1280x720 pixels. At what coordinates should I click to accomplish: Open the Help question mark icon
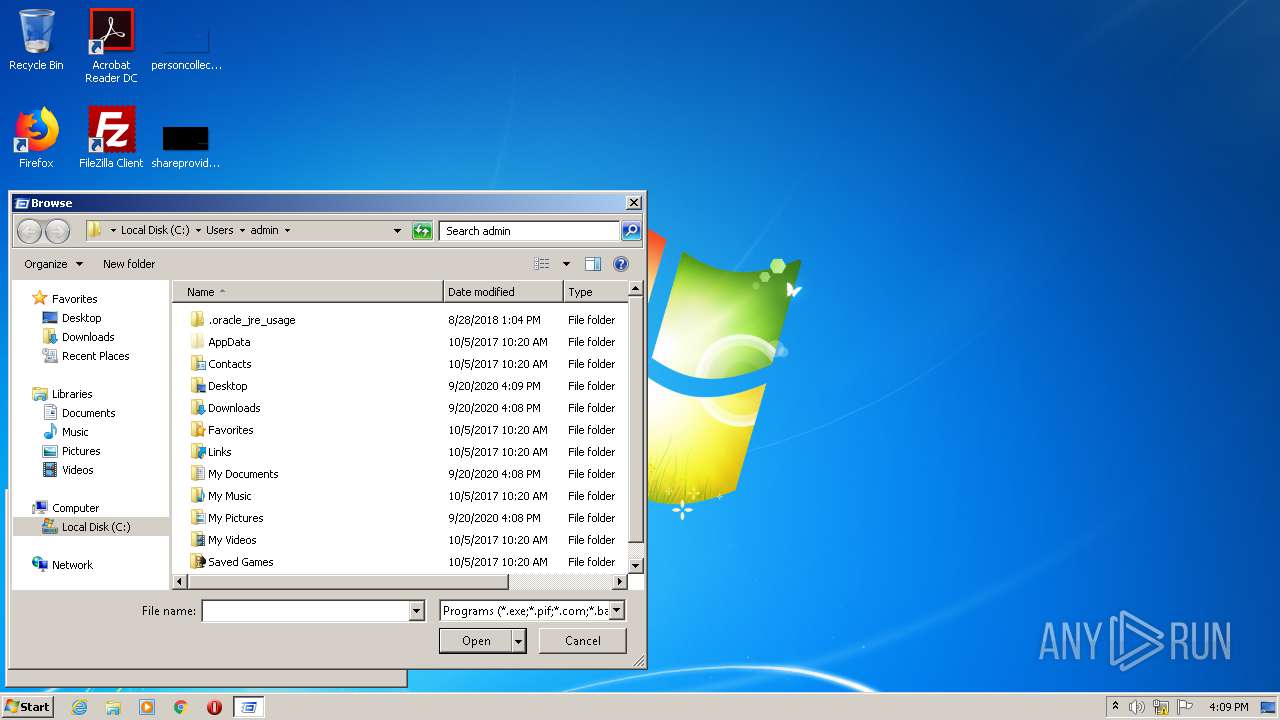tap(621, 264)
